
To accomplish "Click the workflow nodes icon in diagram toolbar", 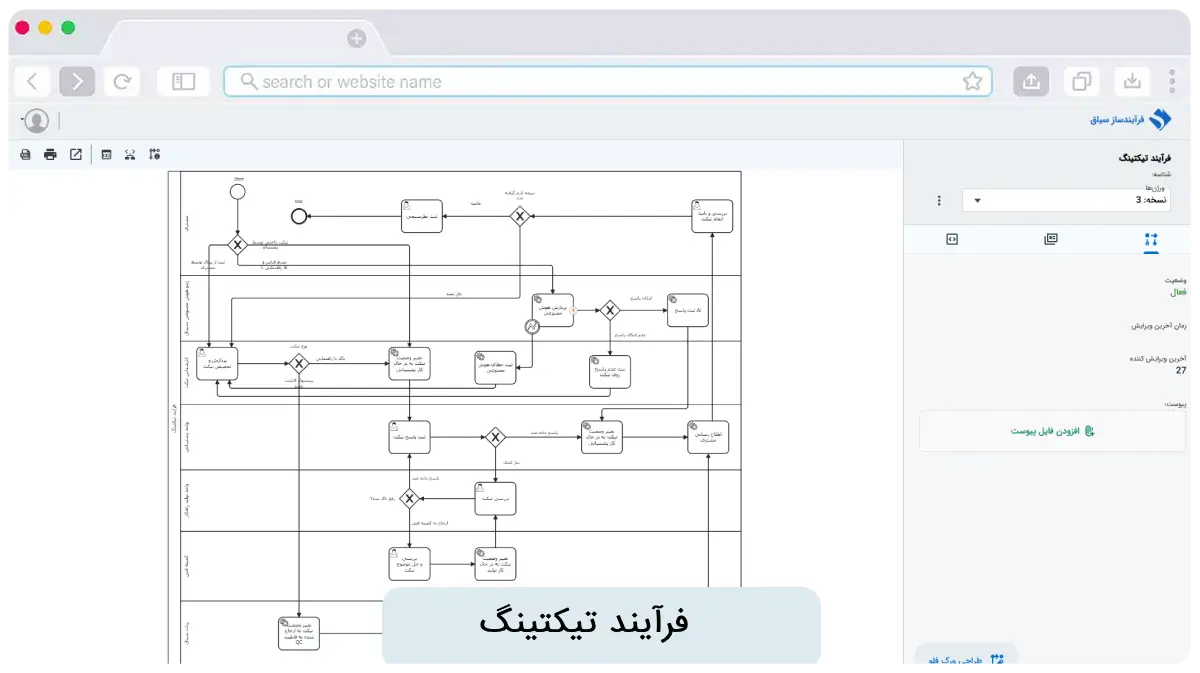I will (x=154, y=154).
